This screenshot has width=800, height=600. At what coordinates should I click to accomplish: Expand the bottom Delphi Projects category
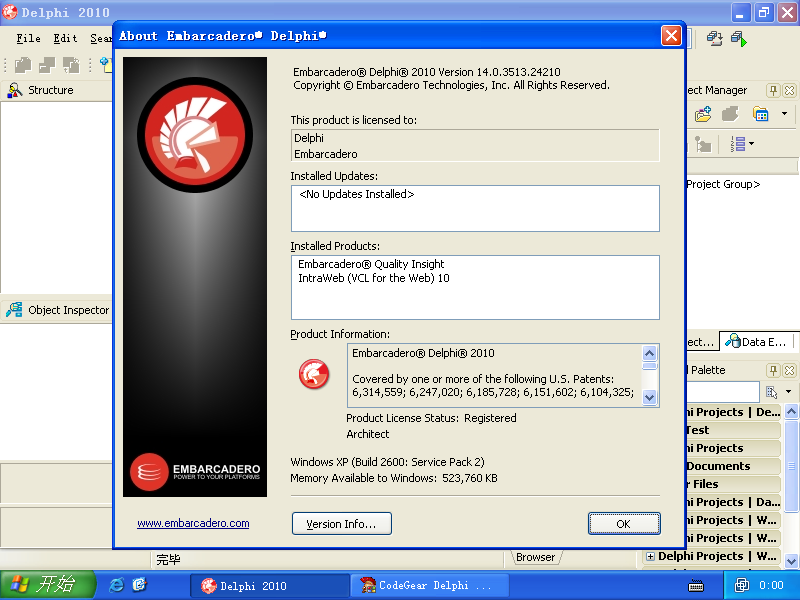tap(650, 556)
